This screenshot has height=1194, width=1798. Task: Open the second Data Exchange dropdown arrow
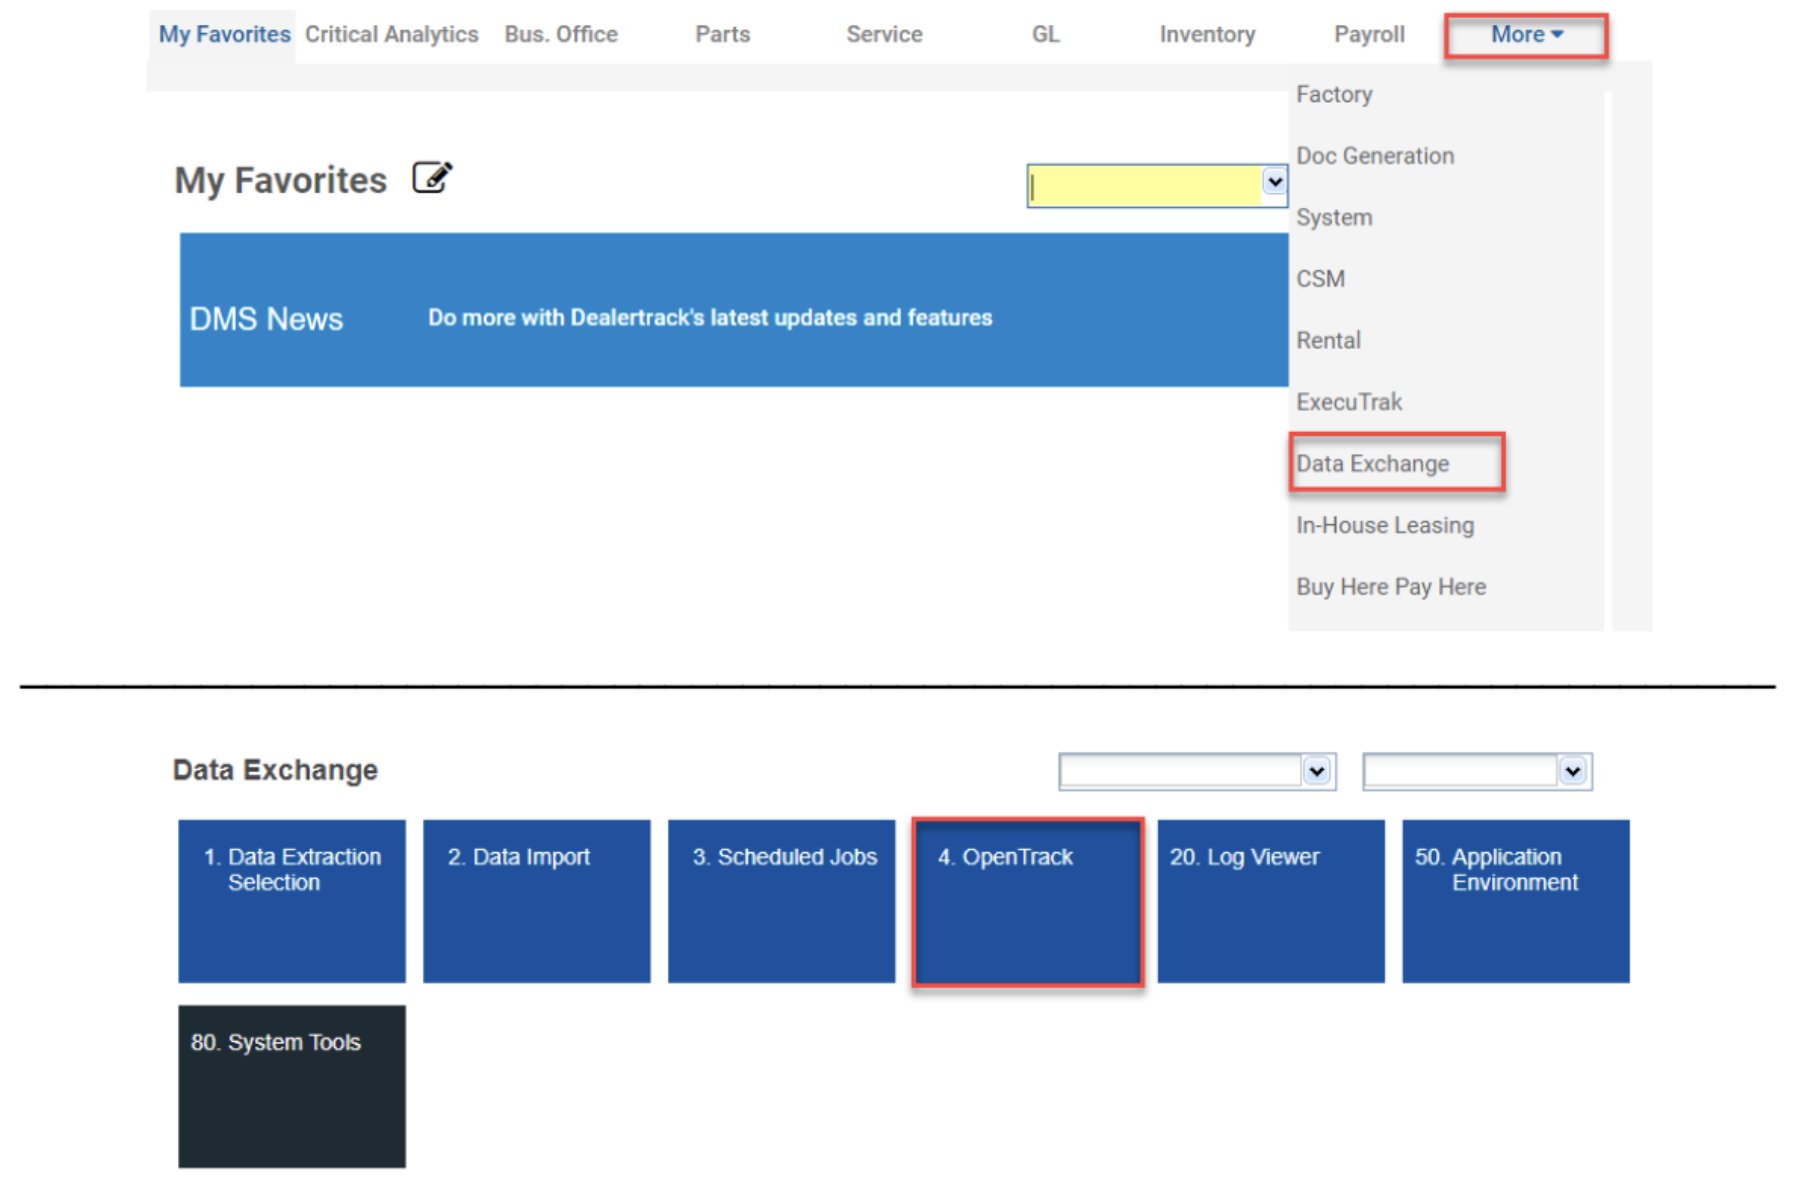pyautogui.click(x=1572, y=771)
